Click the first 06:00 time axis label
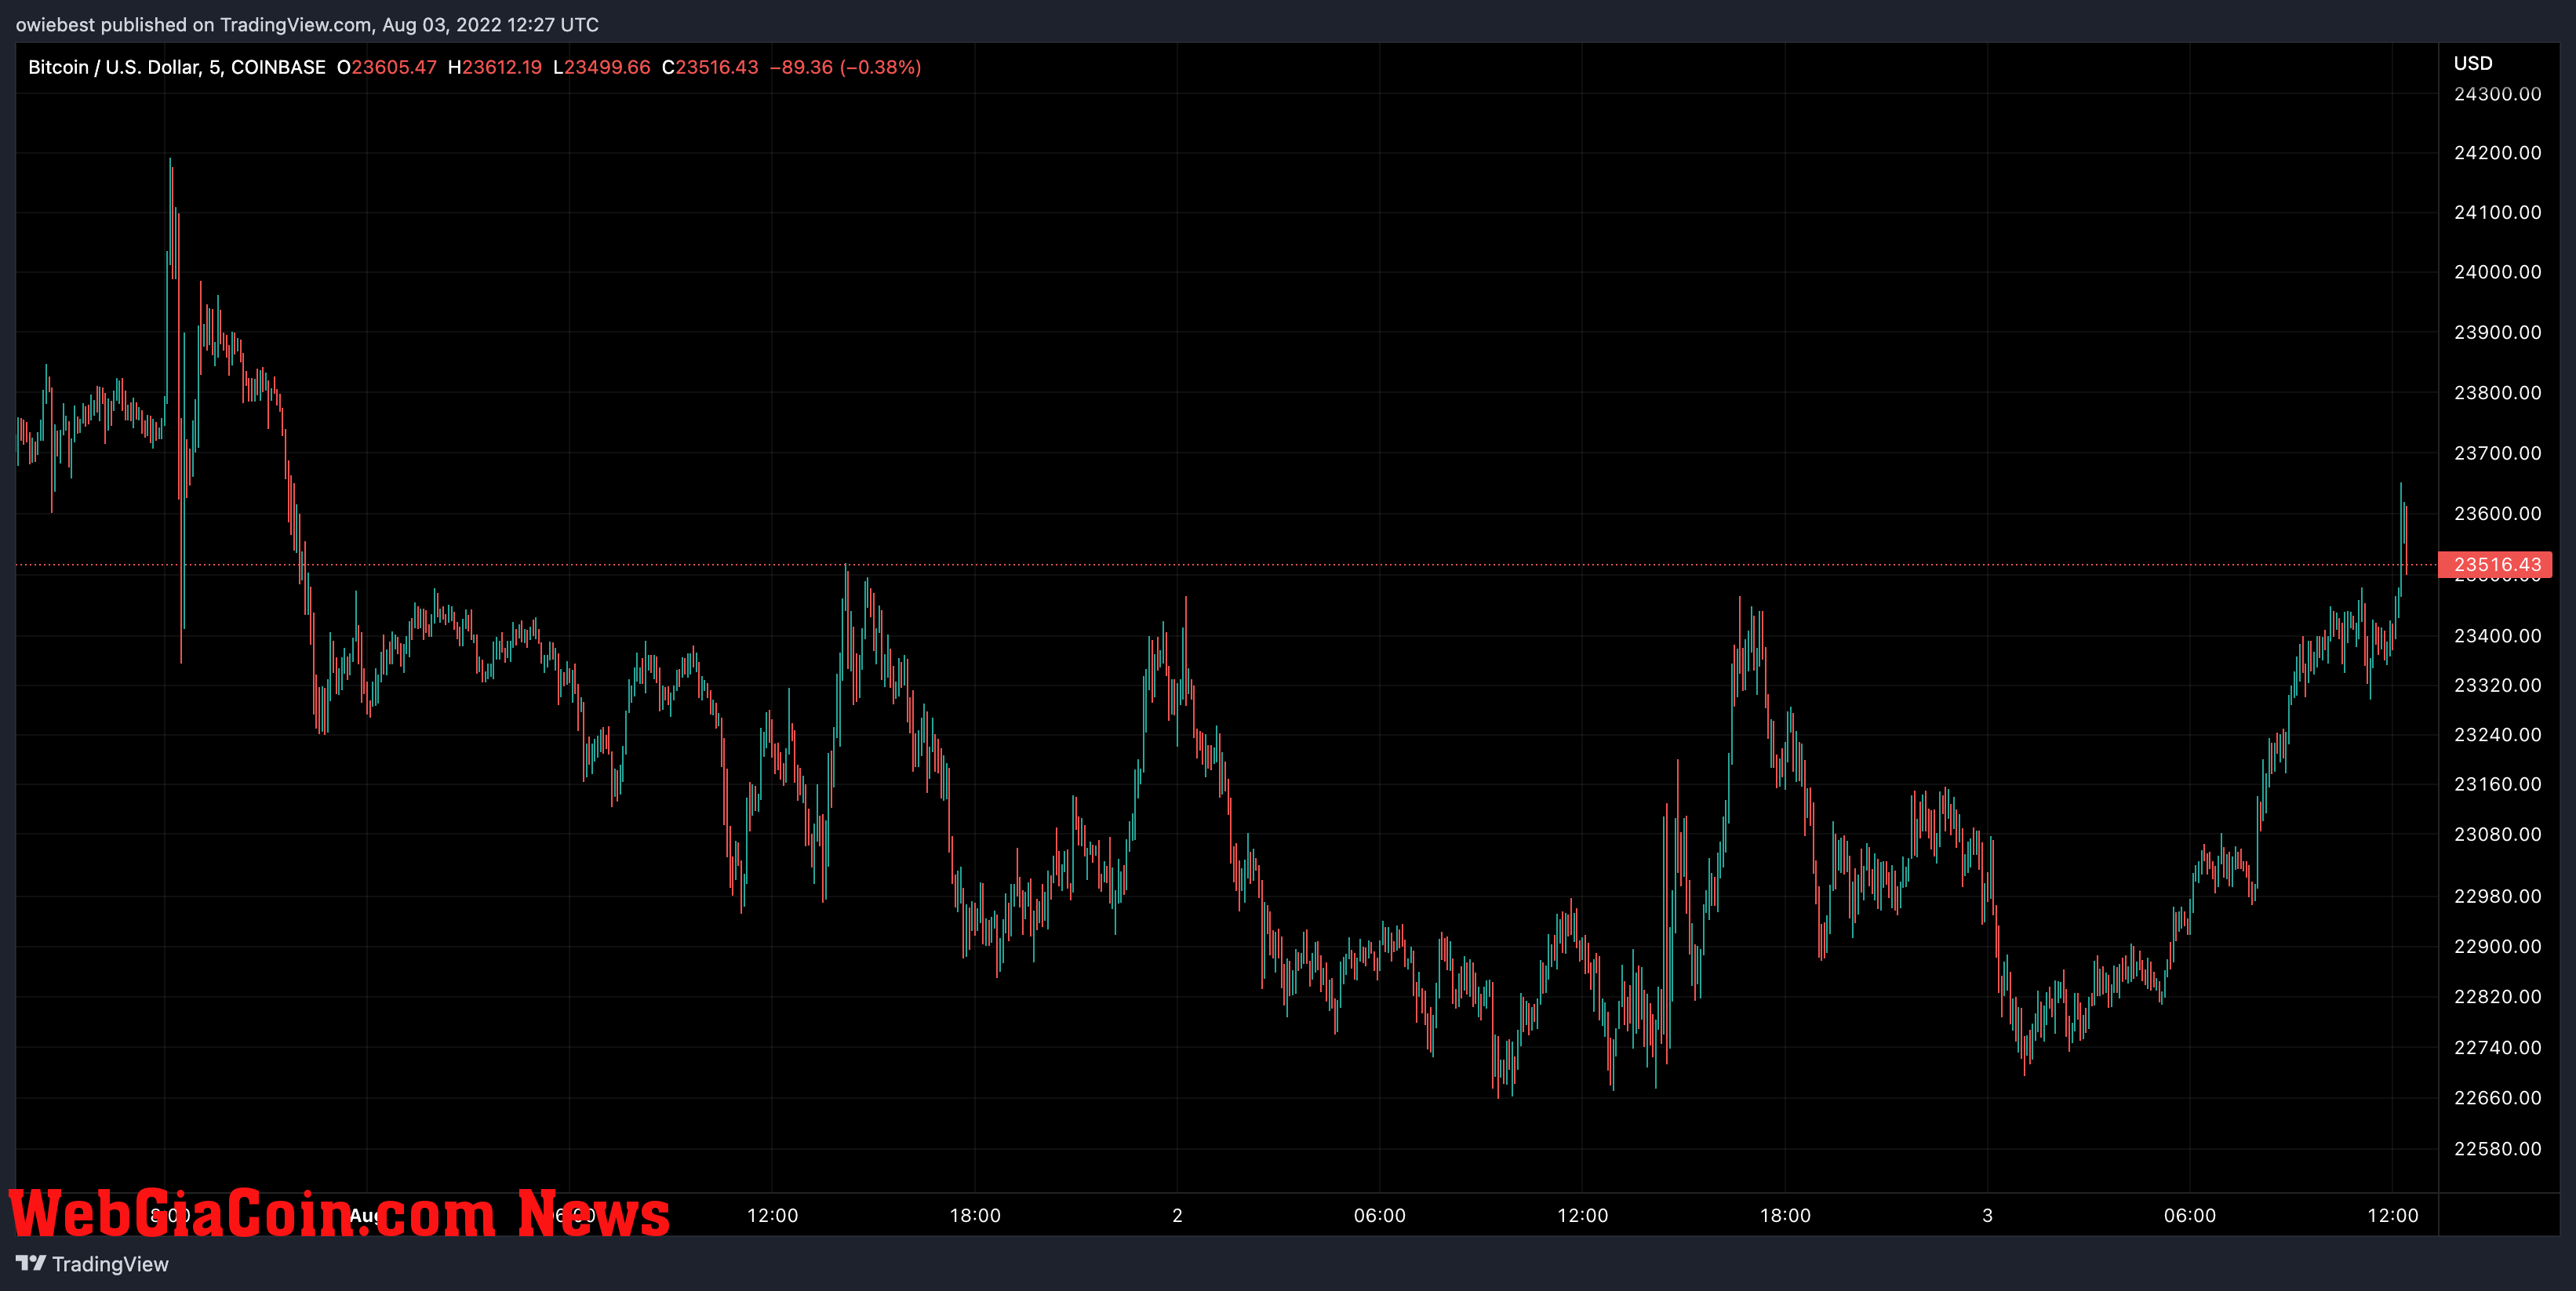This screenshot has width=2576, height=1291. point(1380,1215)
